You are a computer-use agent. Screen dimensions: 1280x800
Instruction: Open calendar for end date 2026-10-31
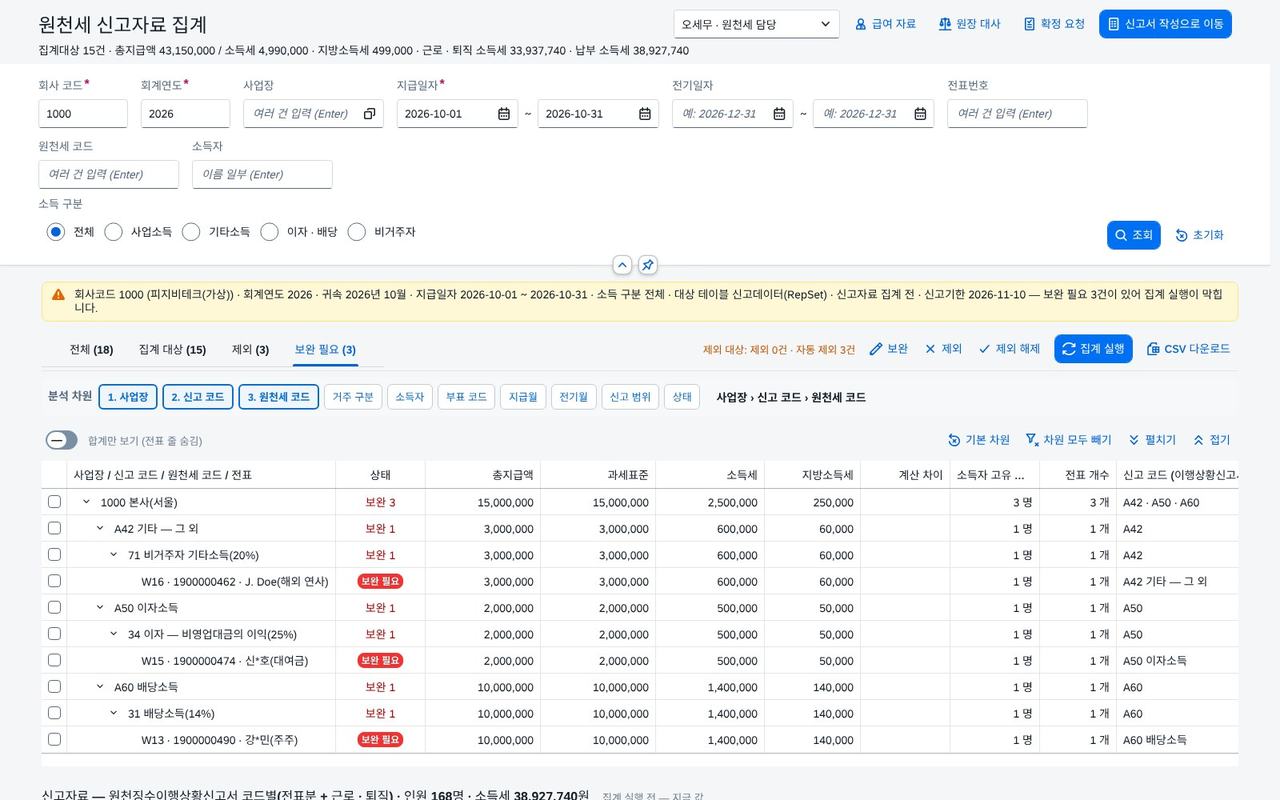tap(645, 114)
